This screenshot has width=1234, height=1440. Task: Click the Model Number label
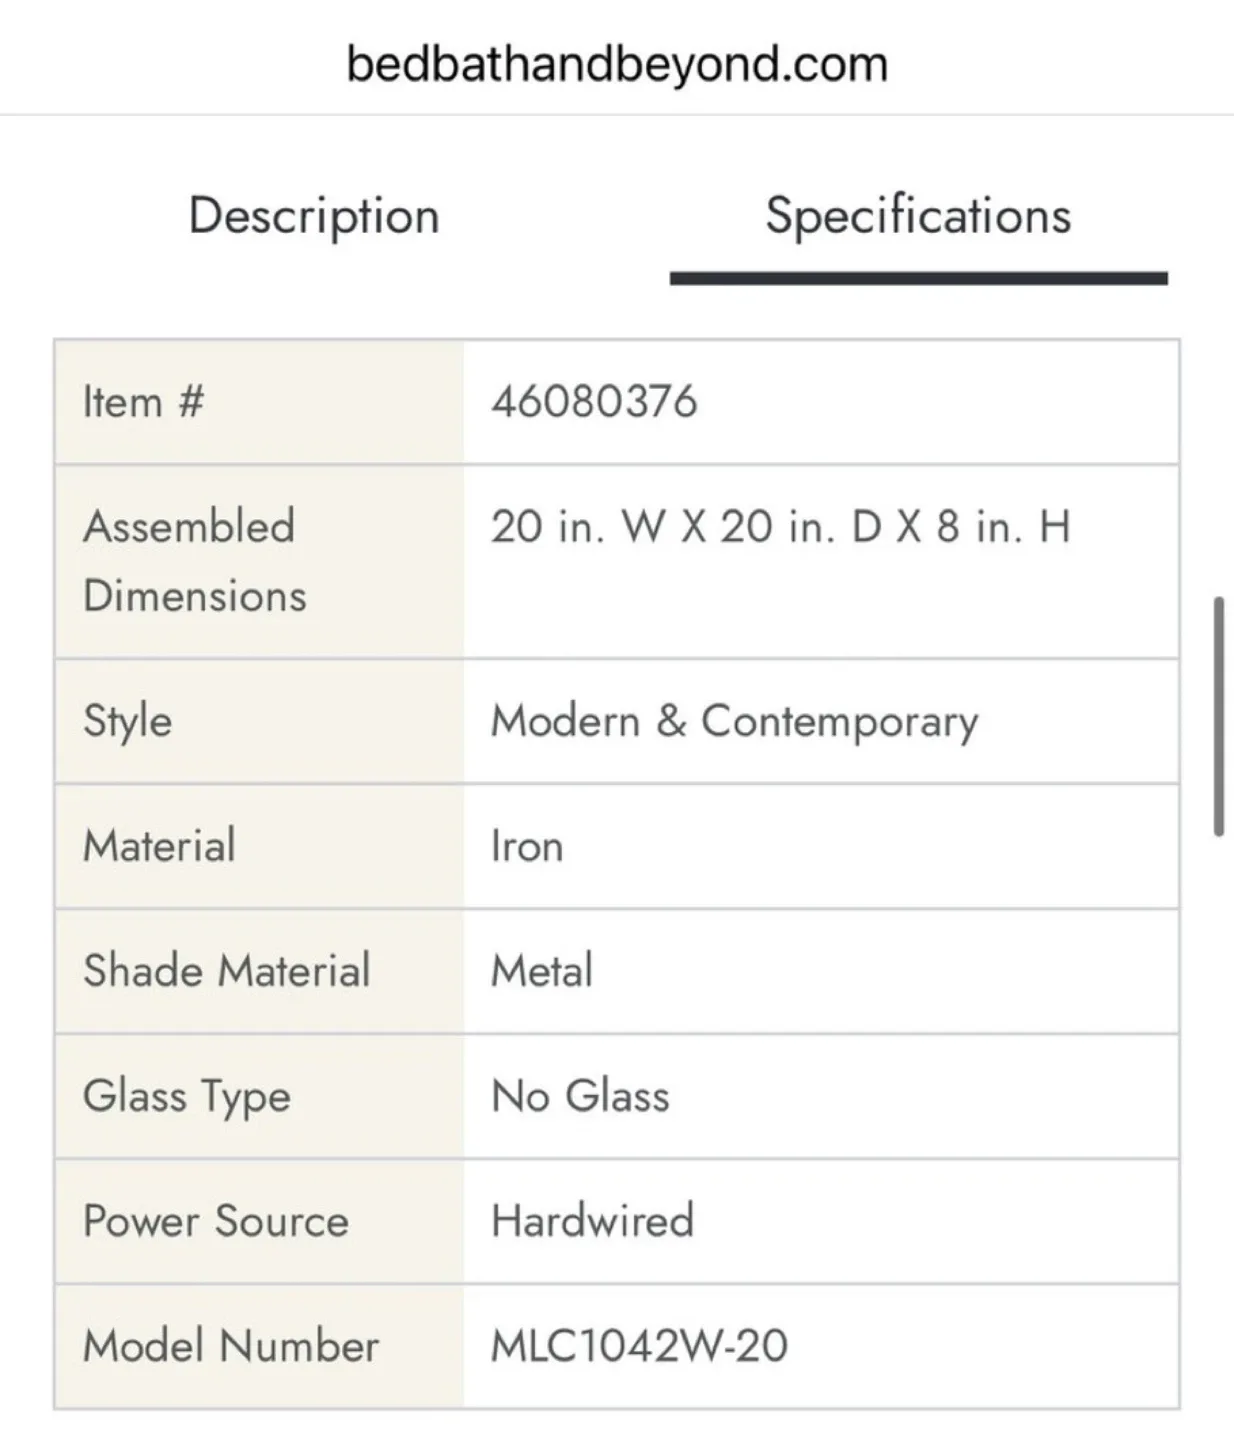[x=231, y=1346]
